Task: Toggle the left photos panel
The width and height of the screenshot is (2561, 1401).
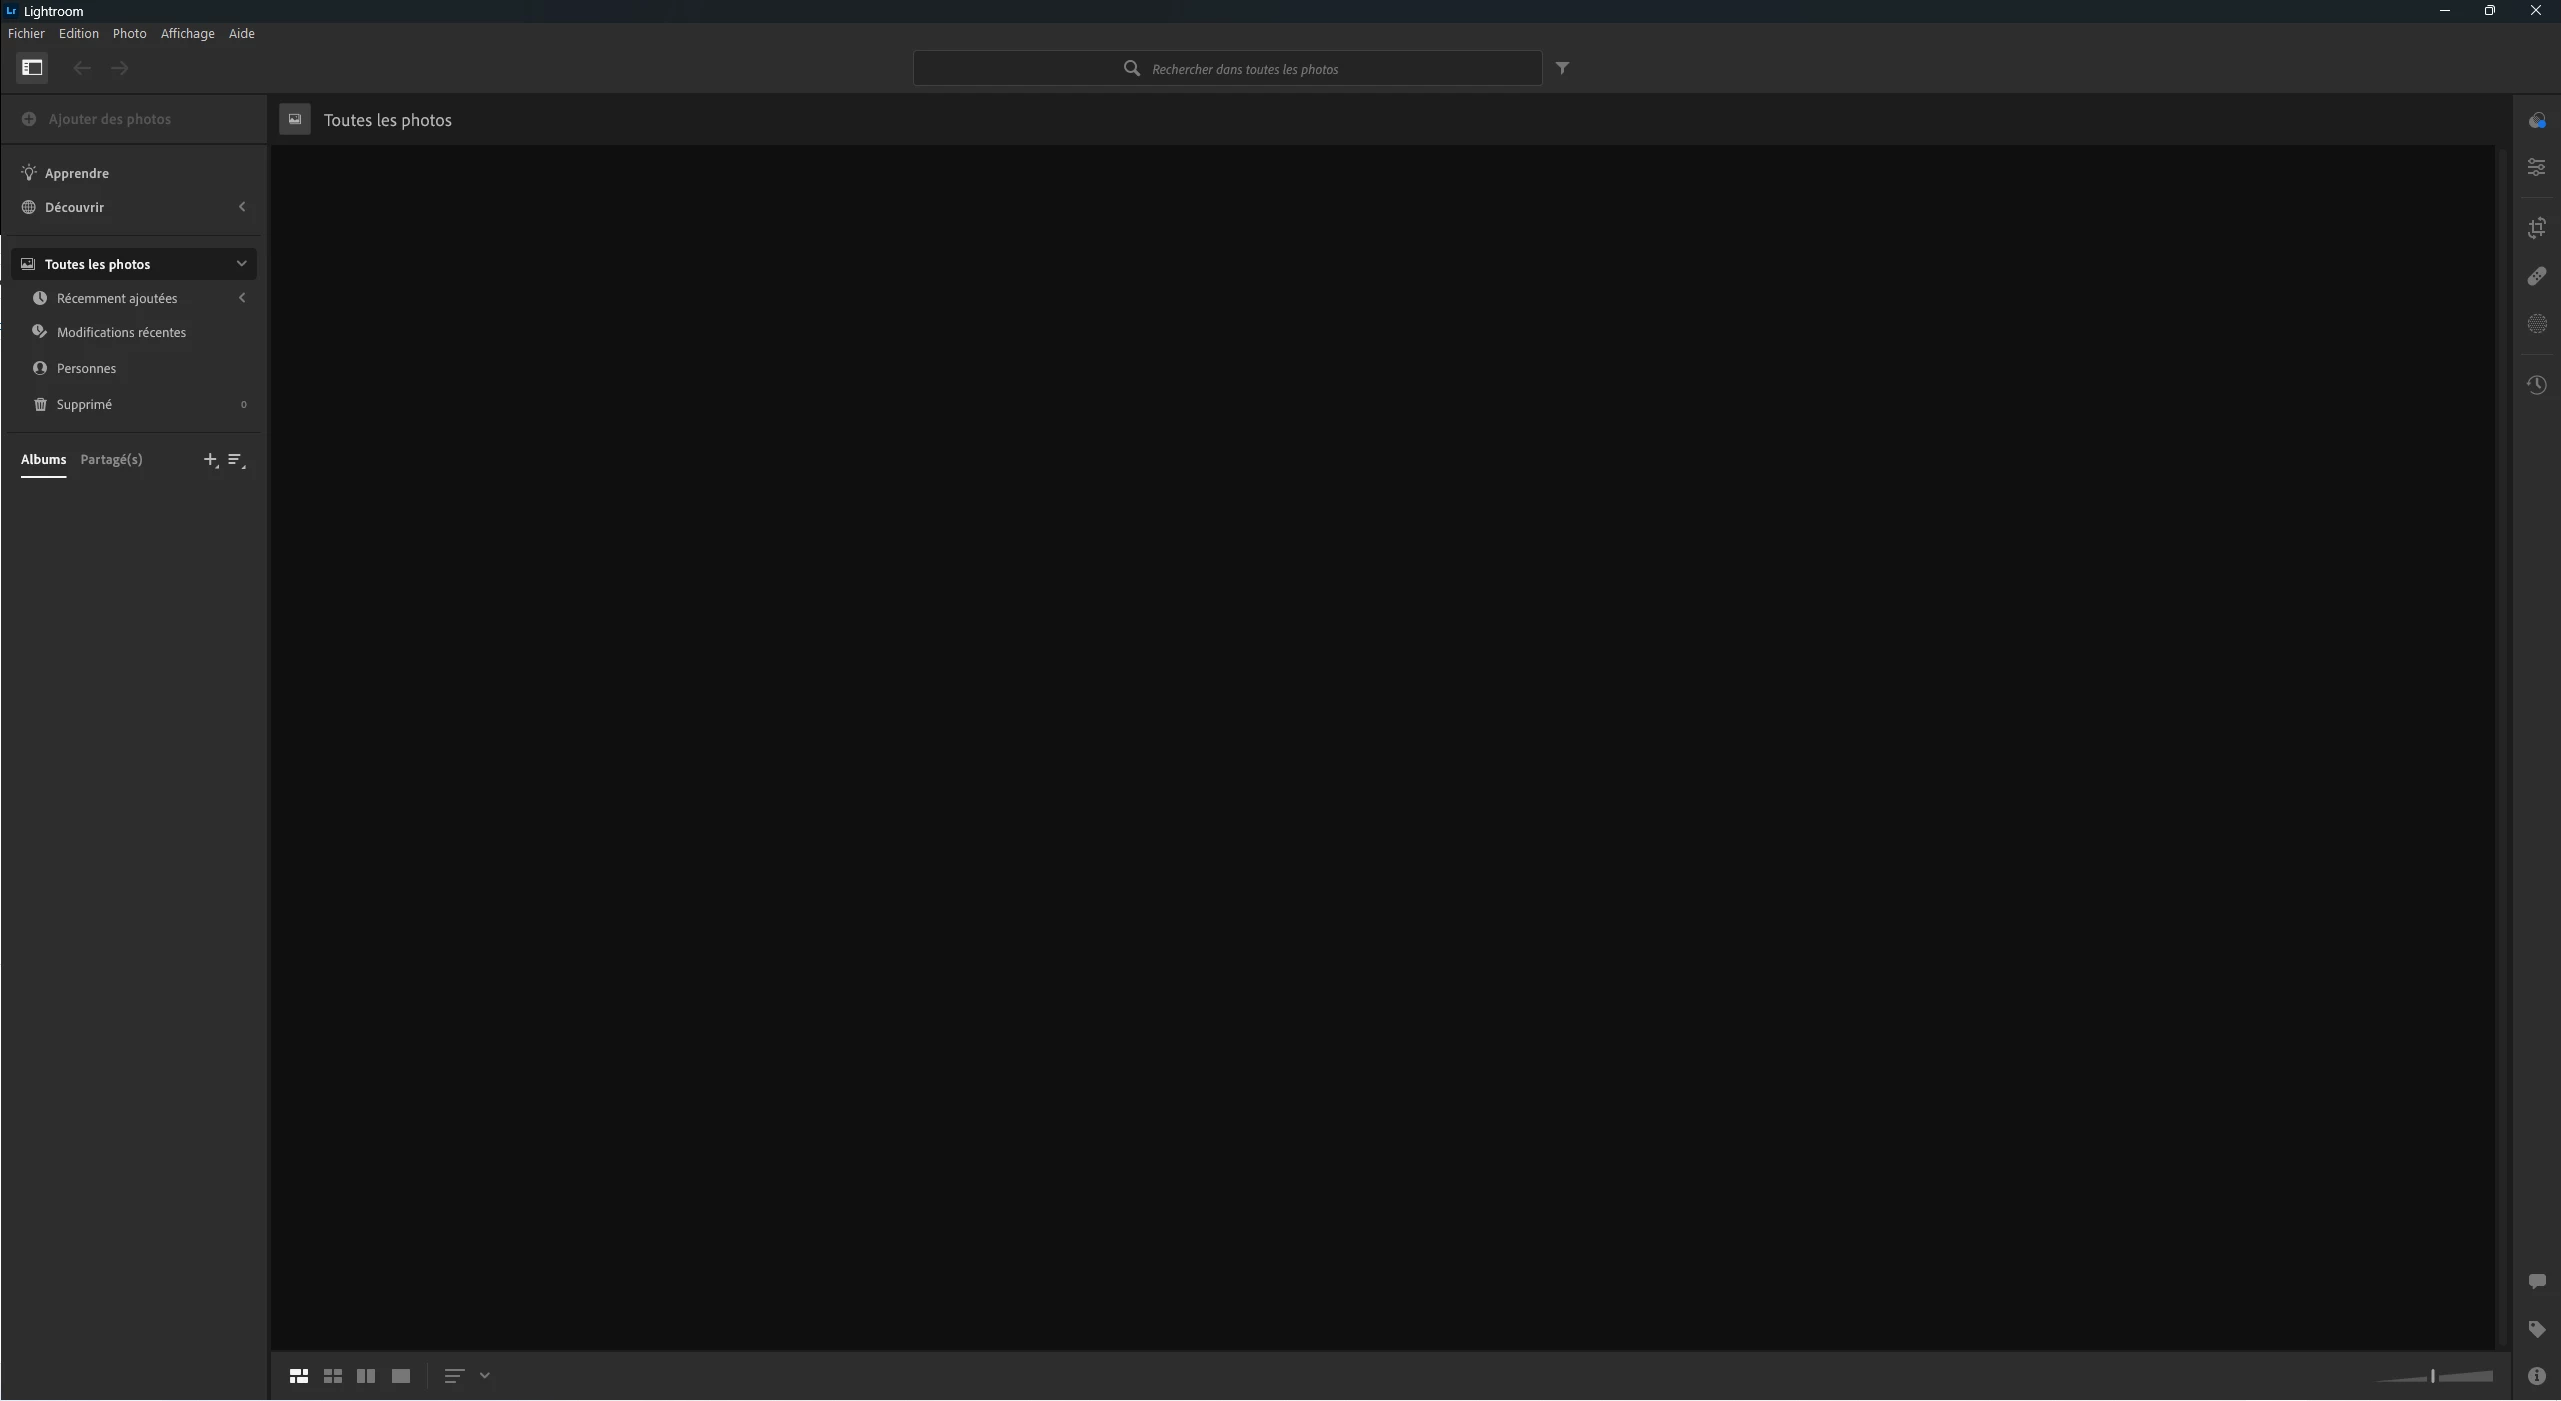Action: click(32, 68)
